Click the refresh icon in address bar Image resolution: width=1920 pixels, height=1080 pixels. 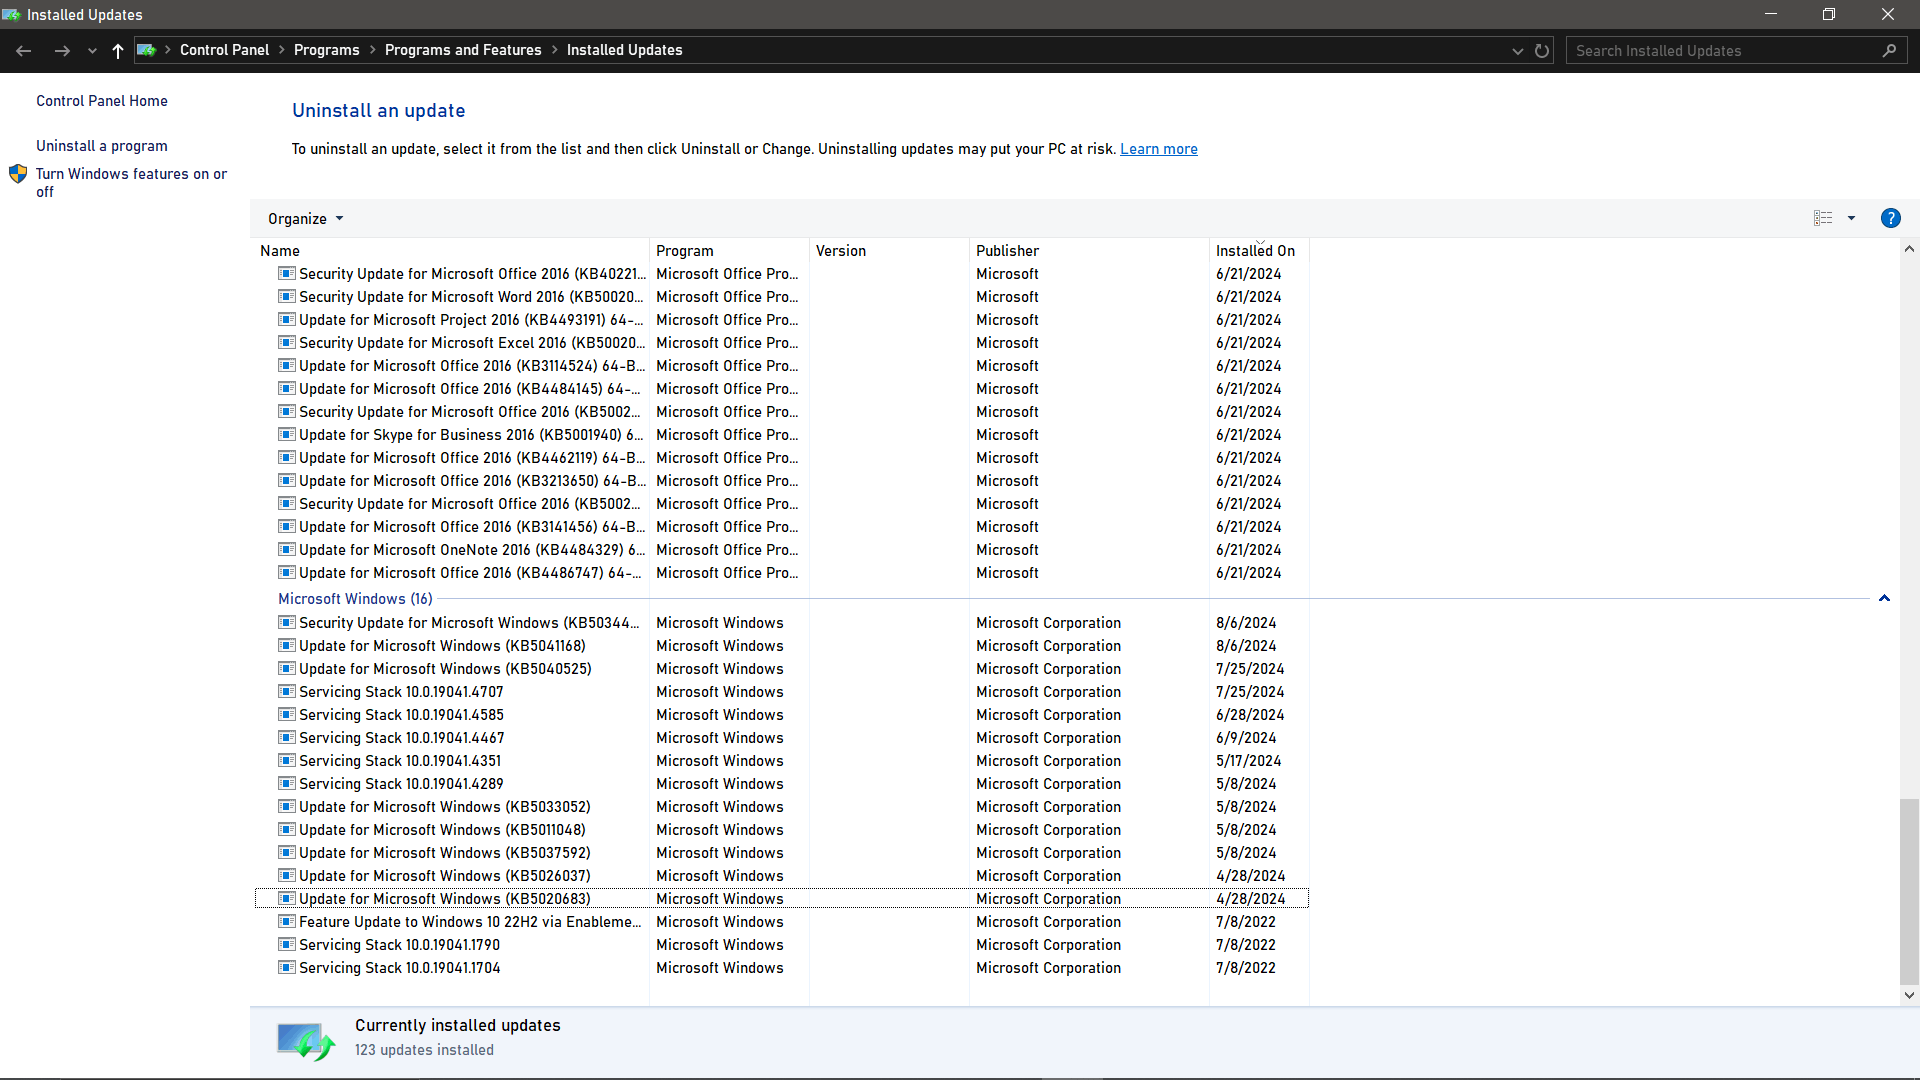(x=1542, y=51)
